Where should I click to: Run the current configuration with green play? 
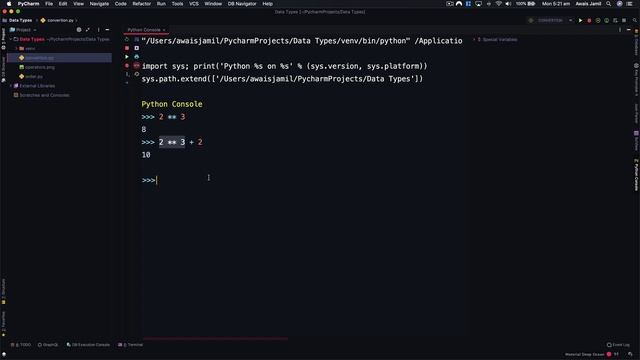point(580,20)
